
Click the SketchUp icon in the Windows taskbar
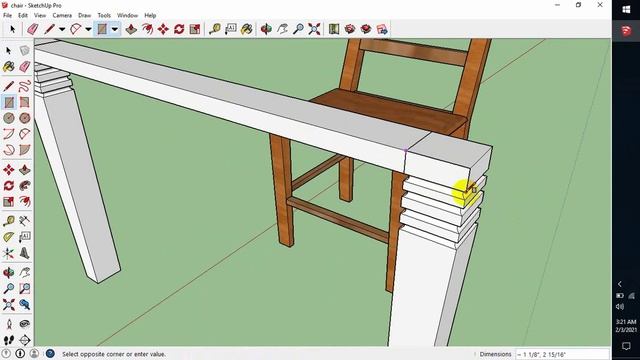click(626, 30)
